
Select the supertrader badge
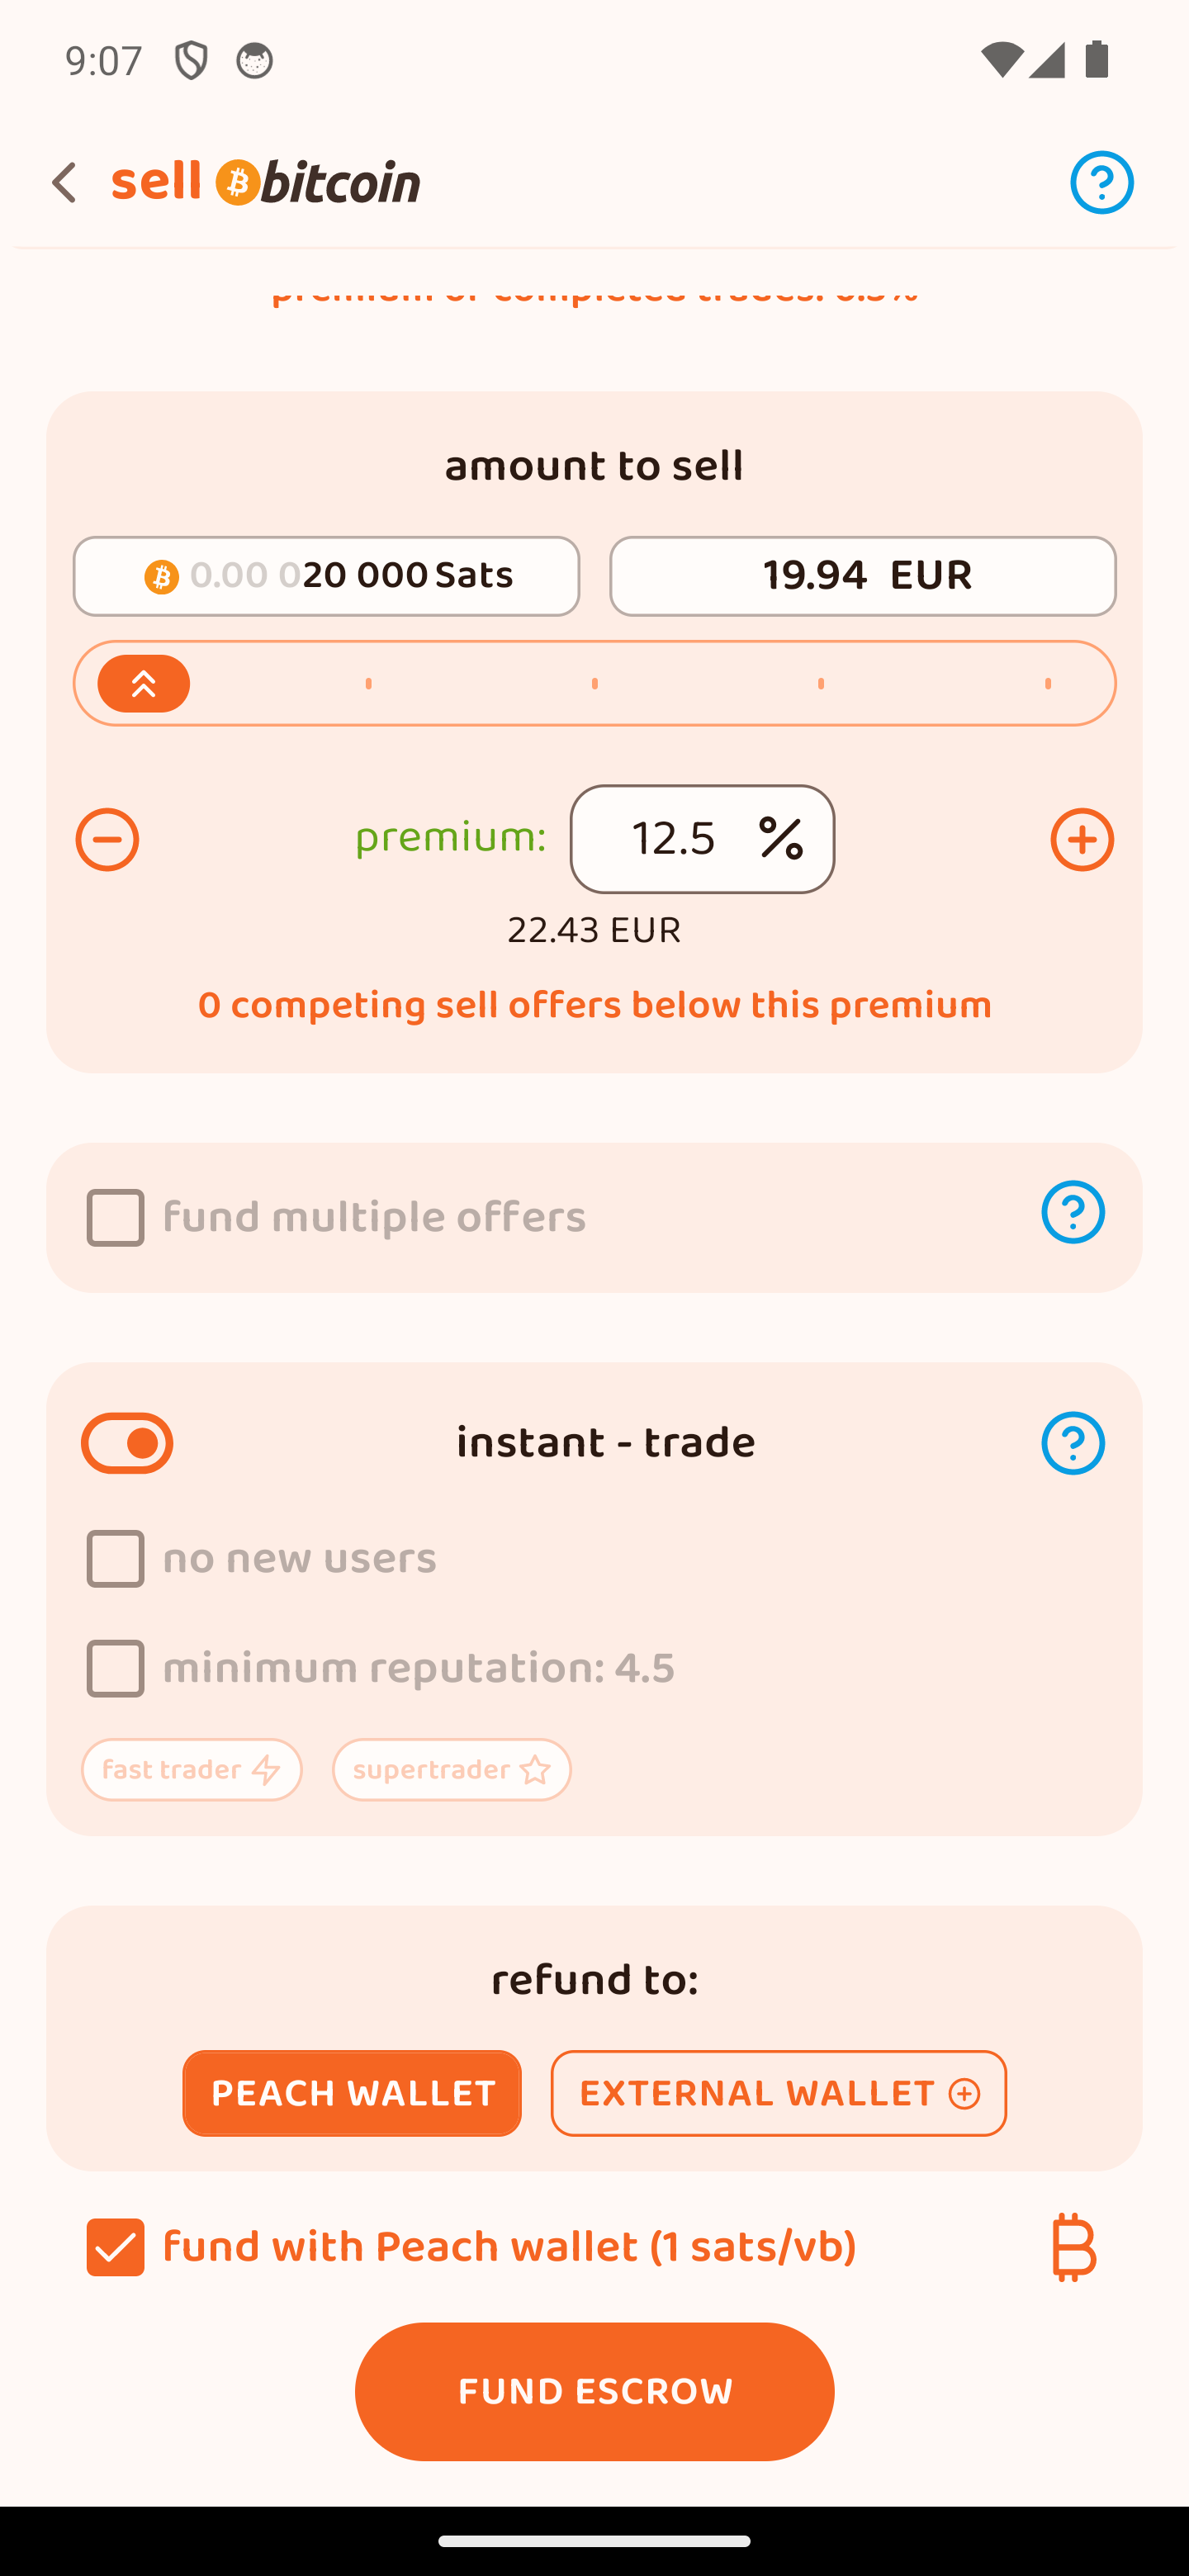click(451, 1770)
